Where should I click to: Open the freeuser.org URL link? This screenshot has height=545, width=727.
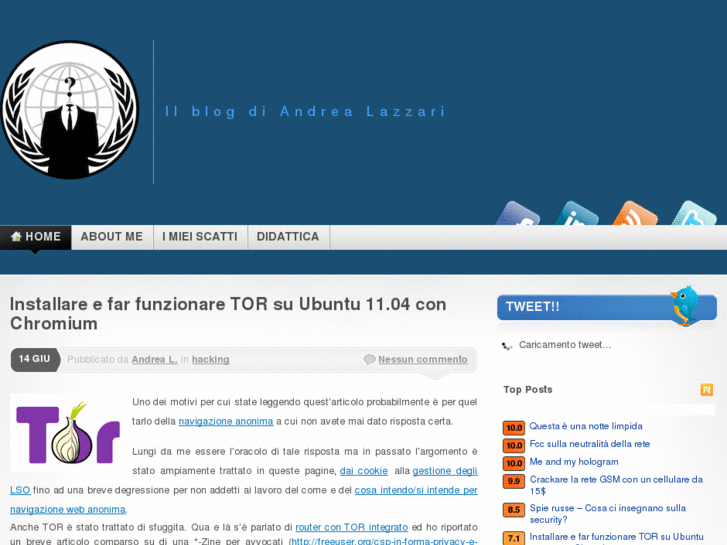[384, 541]
